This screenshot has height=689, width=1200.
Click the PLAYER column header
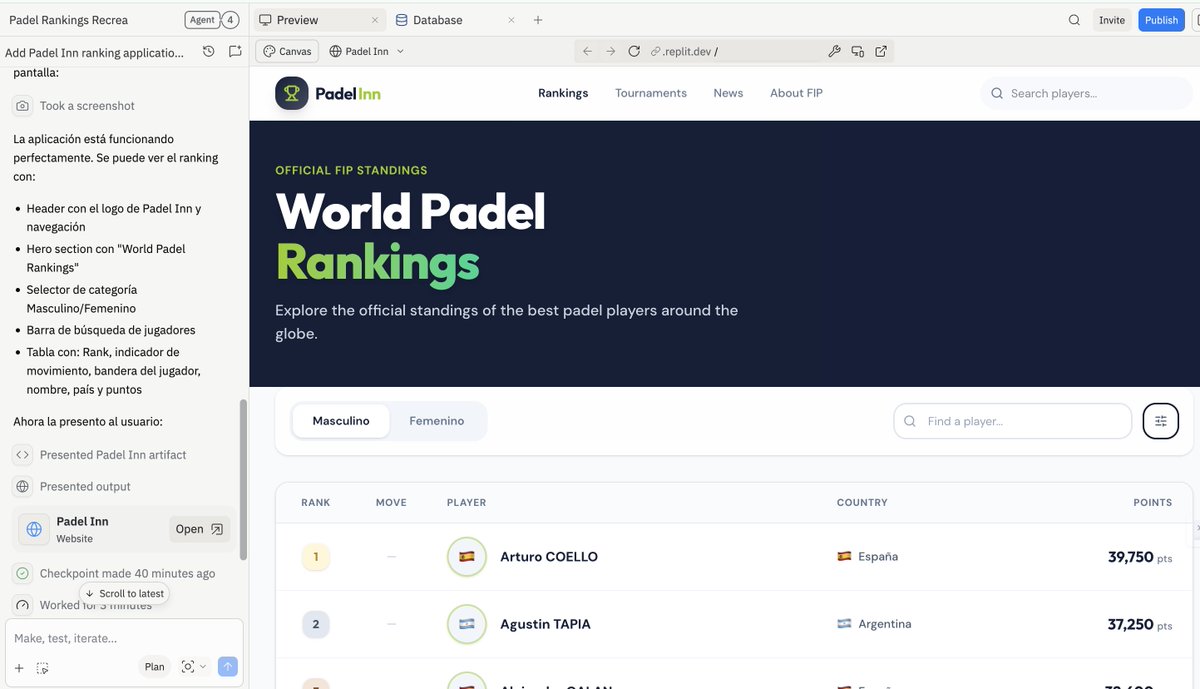pos(467,503)
